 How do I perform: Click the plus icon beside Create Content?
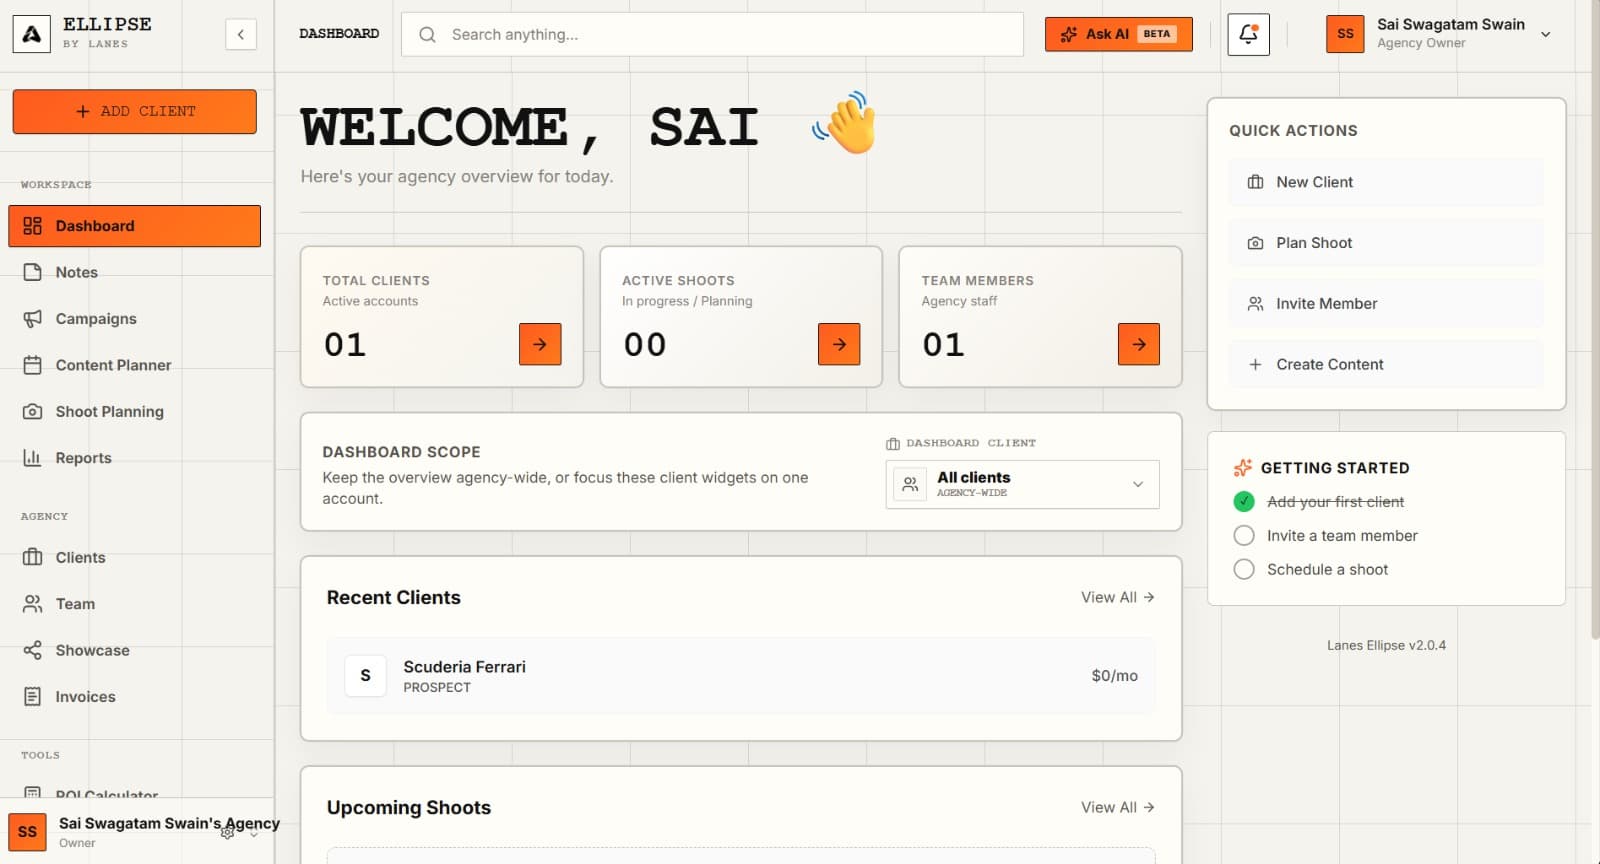pyautogui.click(x=1255, y=365)
